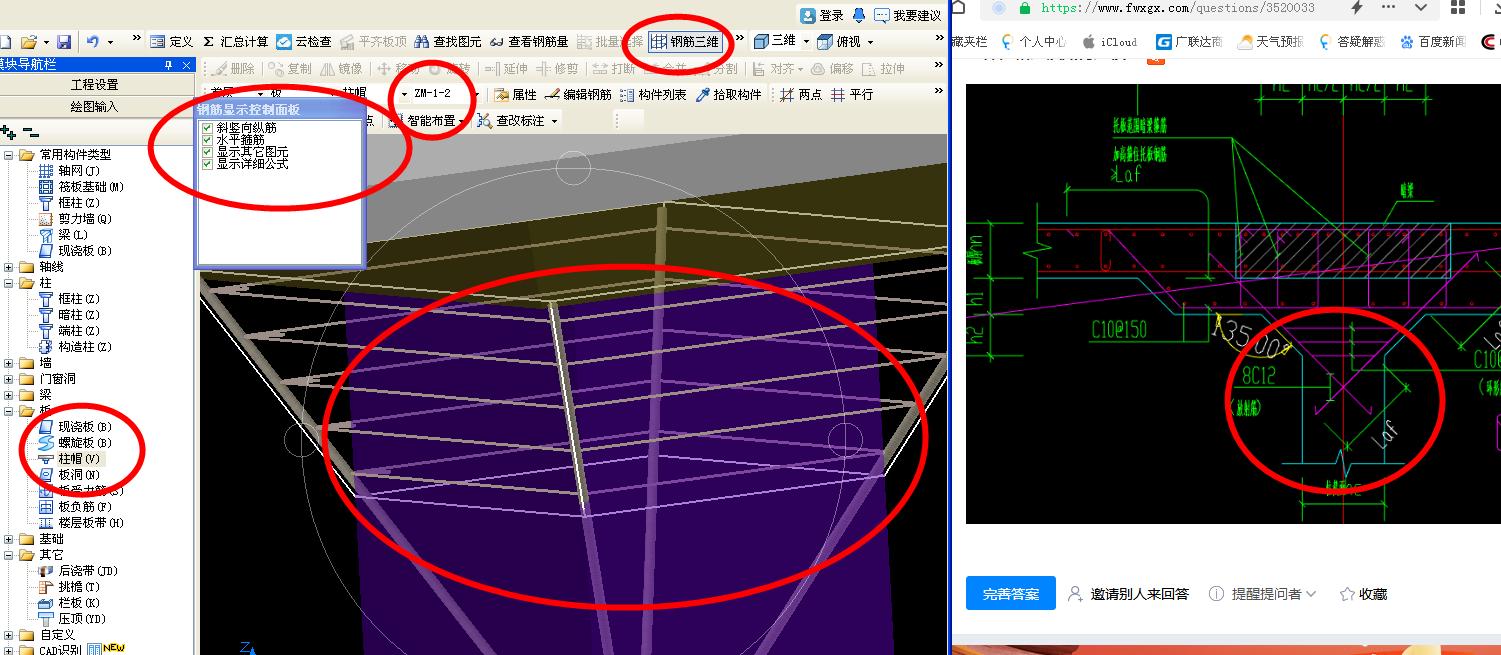Select 柱帽(V) tree item
1501x655 pixels.
[69, 459]
